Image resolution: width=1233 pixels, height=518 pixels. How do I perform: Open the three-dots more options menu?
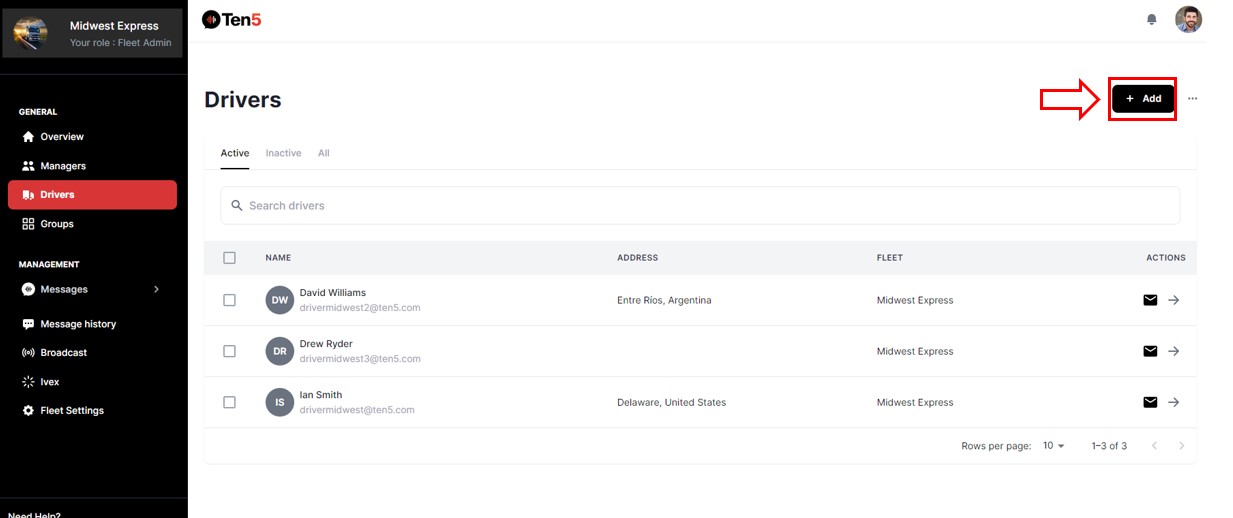(x=1192, y=99)
